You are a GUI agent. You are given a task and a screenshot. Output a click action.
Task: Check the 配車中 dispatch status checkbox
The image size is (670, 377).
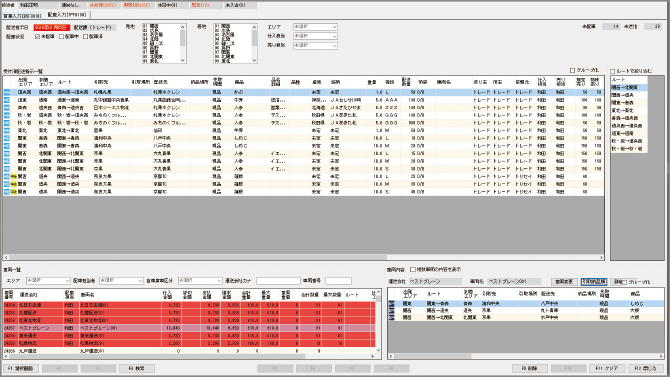61,37
